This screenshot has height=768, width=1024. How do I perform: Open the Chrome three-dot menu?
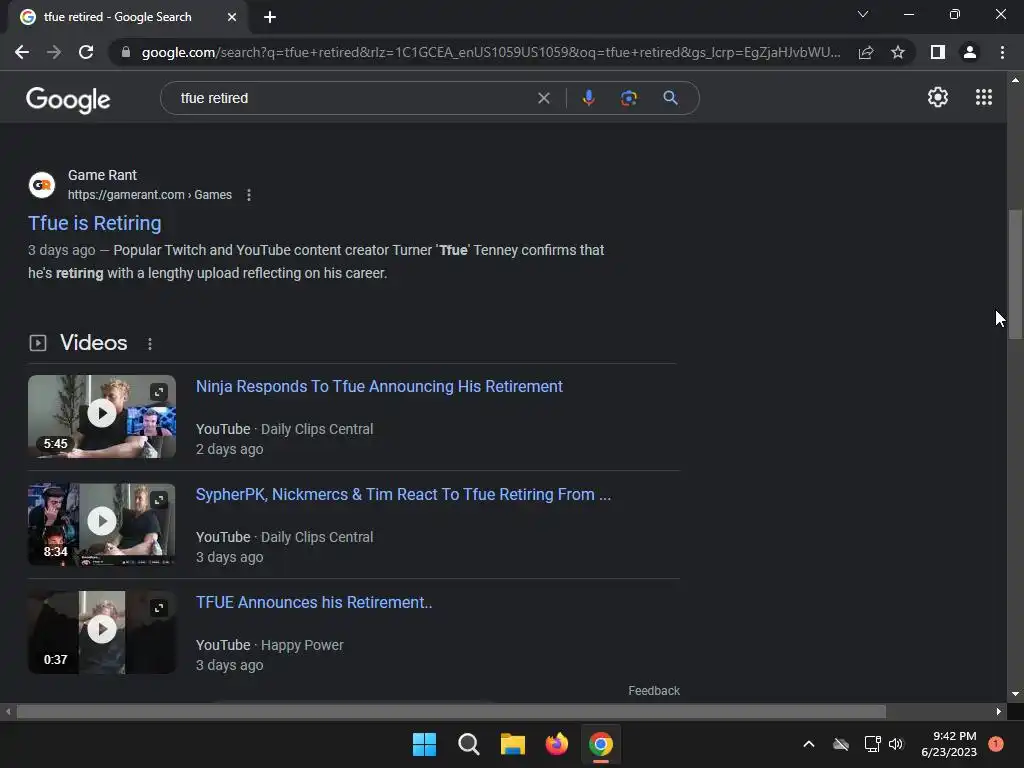[x=1002, y=52]
